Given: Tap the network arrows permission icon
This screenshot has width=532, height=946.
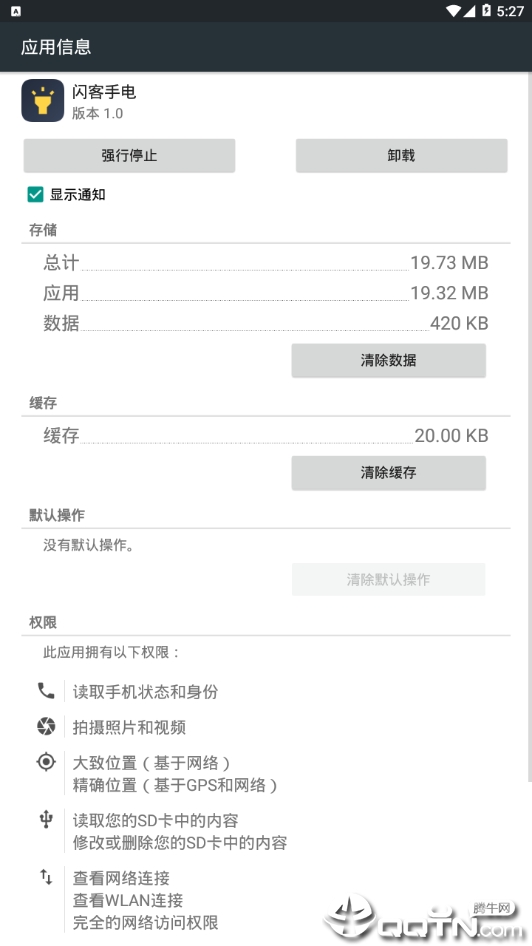Looking at the screenshot, I should 46,877.
